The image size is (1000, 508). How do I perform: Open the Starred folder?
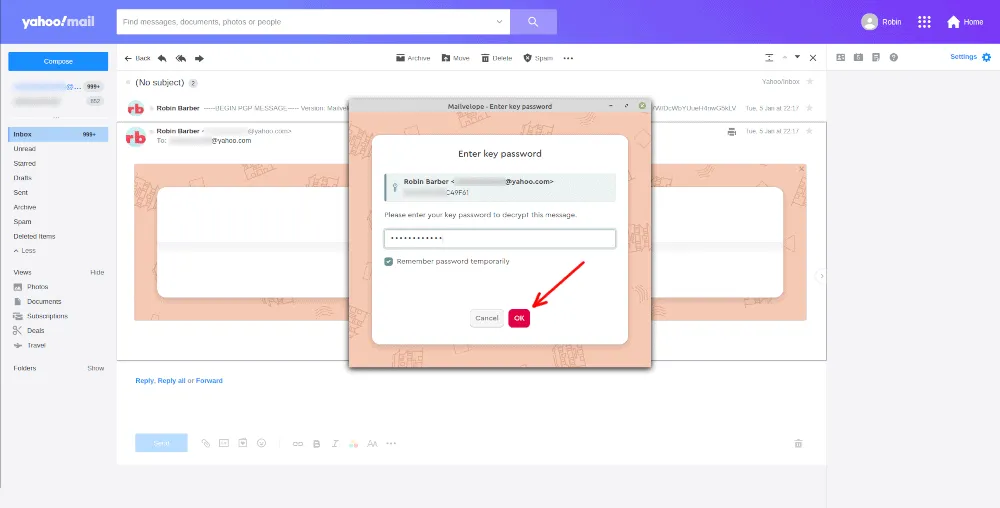25,163
